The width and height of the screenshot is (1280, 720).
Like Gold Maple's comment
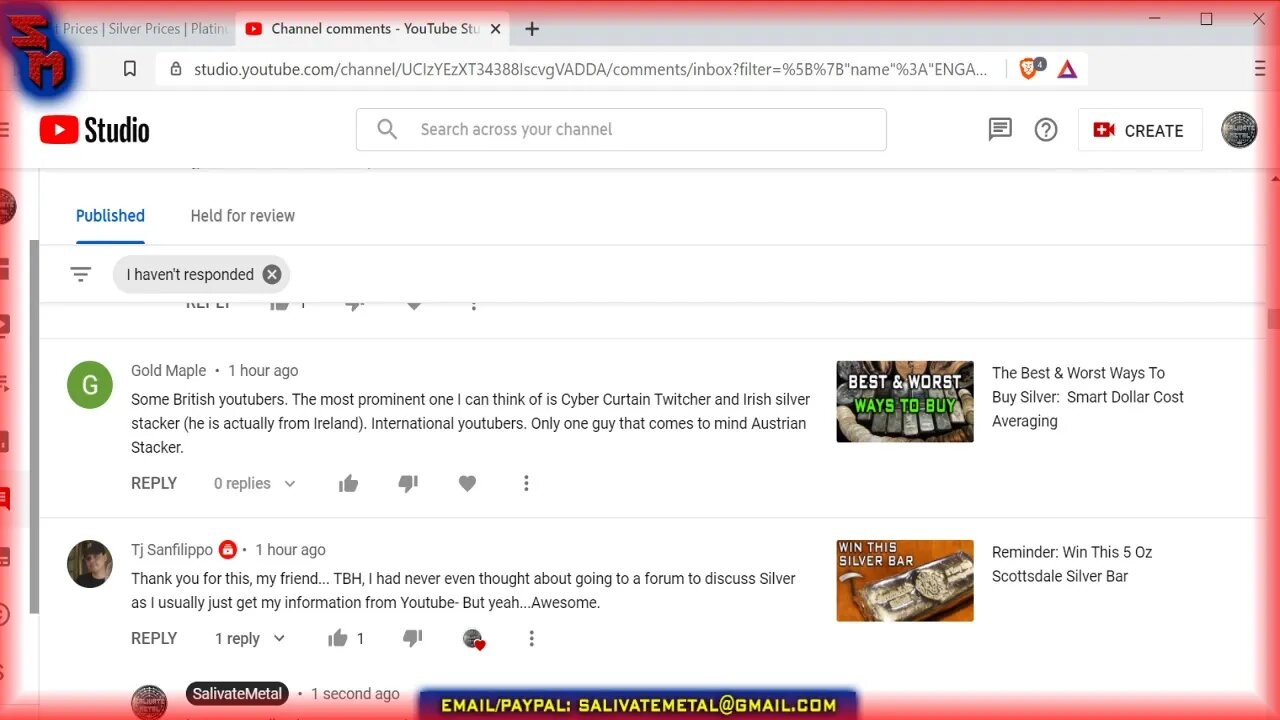tap(348, 484)
